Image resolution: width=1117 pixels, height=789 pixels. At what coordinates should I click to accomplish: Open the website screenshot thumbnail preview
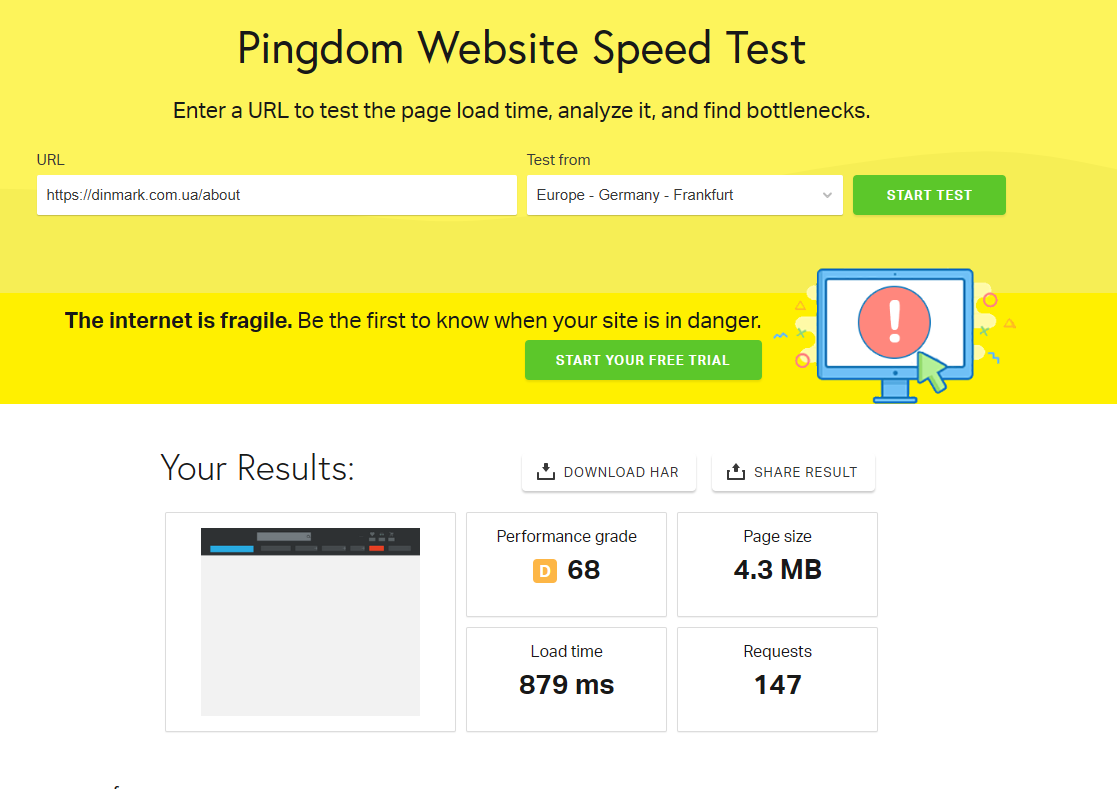point(310,622)
